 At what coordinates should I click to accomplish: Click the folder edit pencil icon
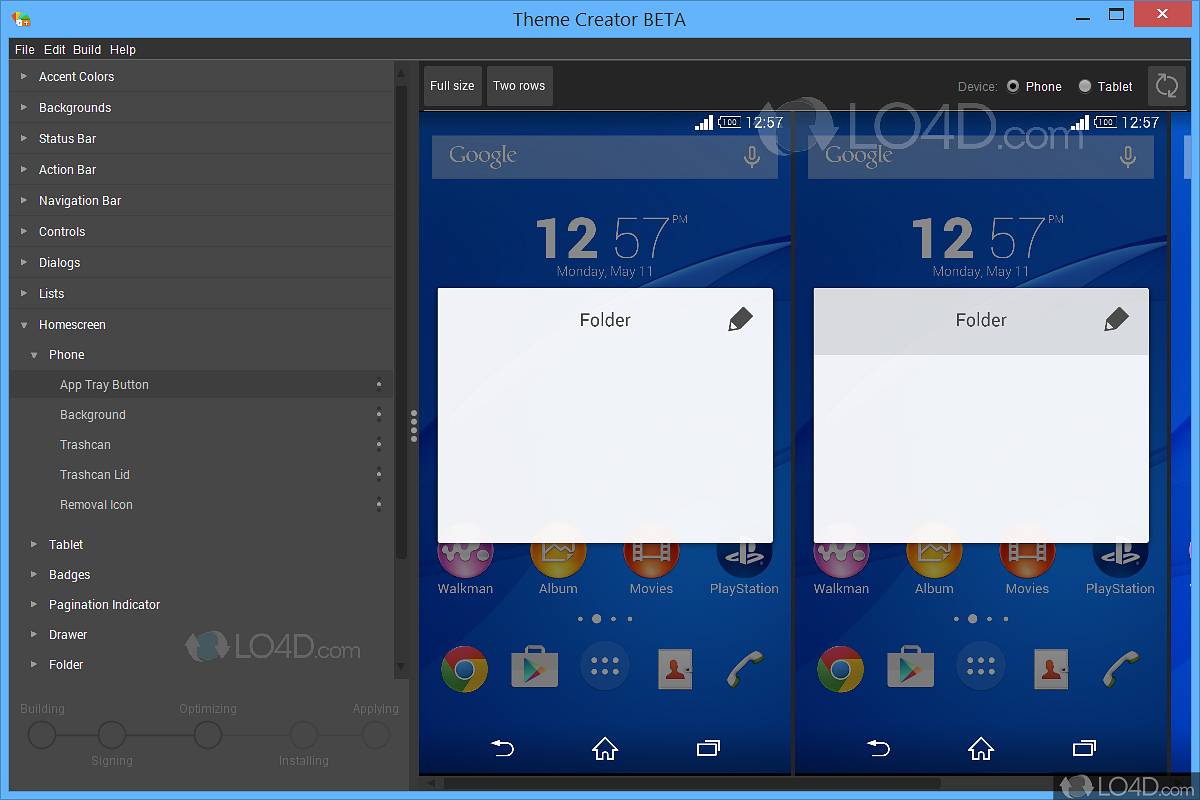[740, 318]
